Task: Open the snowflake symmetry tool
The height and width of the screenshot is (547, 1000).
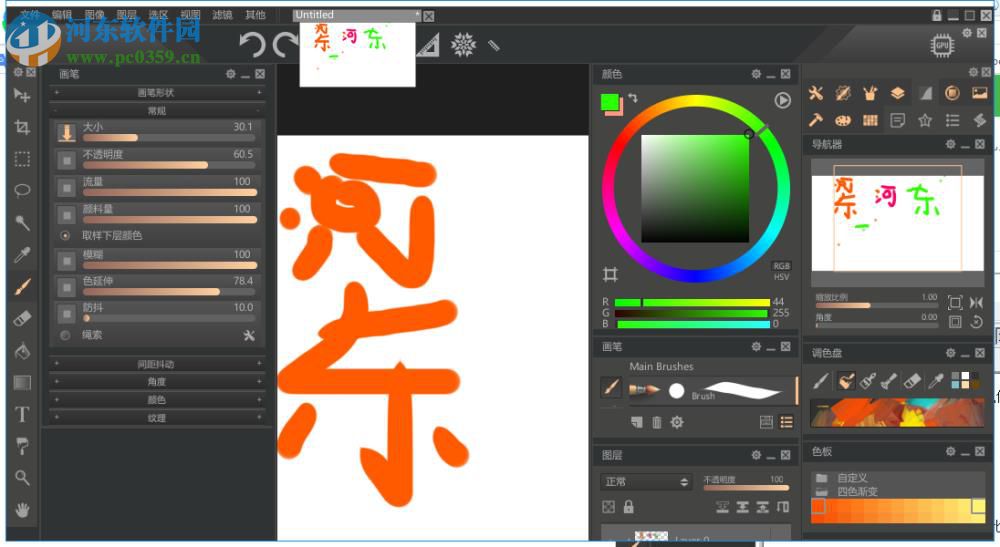Action: click(x=463, y=45)
